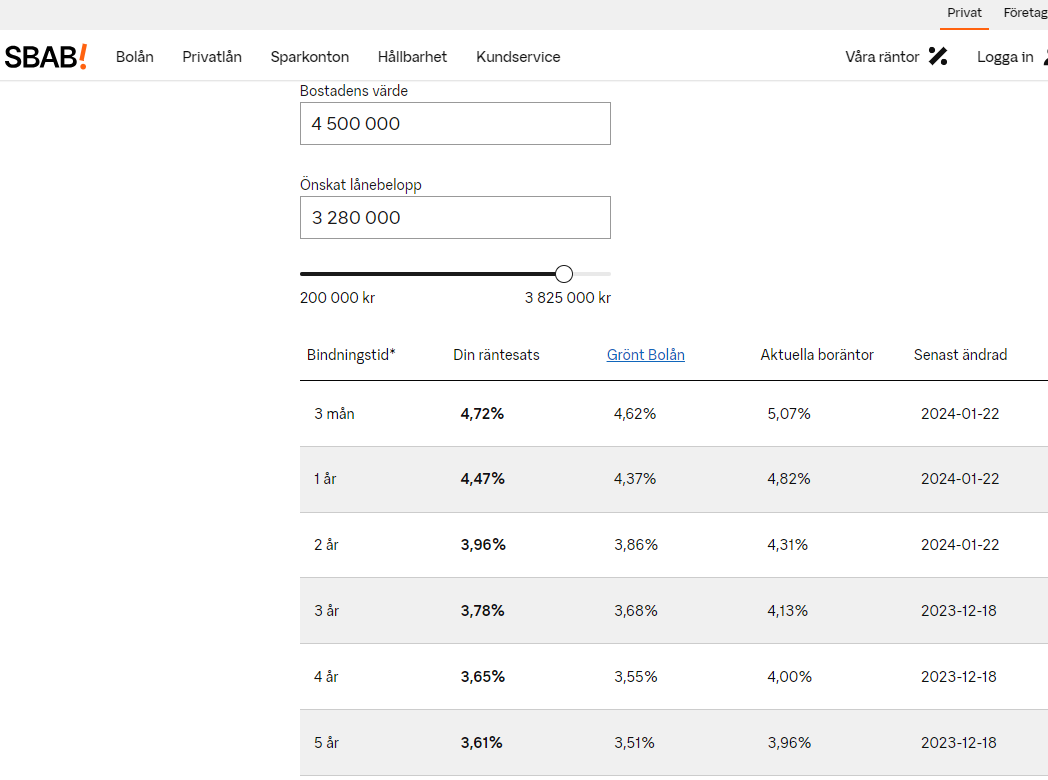The width and height of the screenshot is (1048, 780).
Task: Select the 1 år row label
Action: point(325,479)
